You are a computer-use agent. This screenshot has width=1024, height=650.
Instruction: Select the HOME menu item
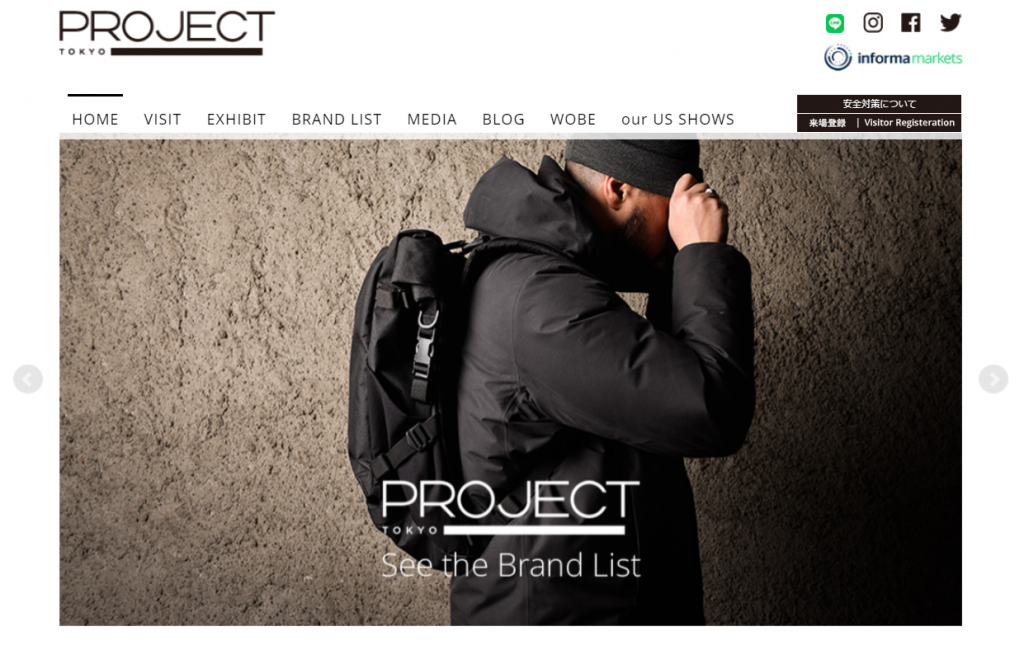click(x=95, y=120)
